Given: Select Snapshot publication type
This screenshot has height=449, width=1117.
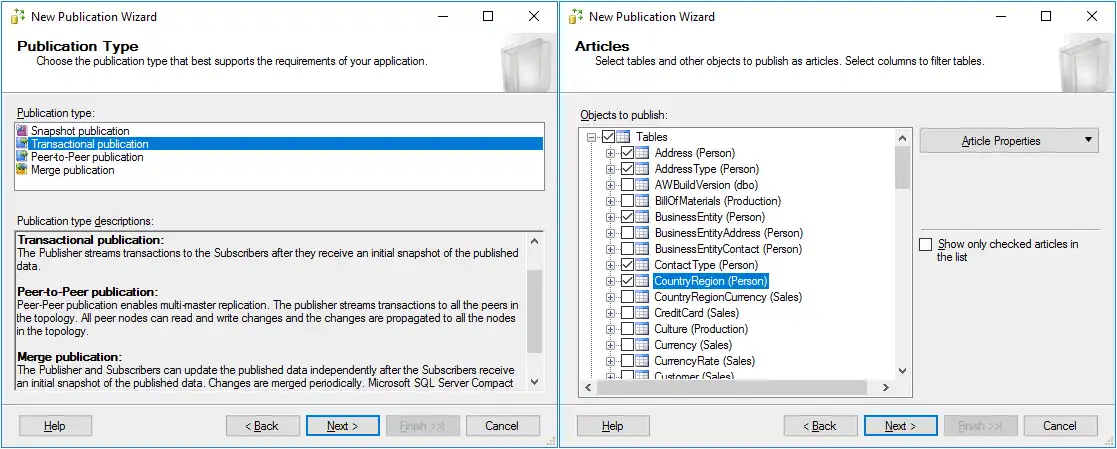Looking at the screenshot, I should pyautogui.click(x=279, y=131).
